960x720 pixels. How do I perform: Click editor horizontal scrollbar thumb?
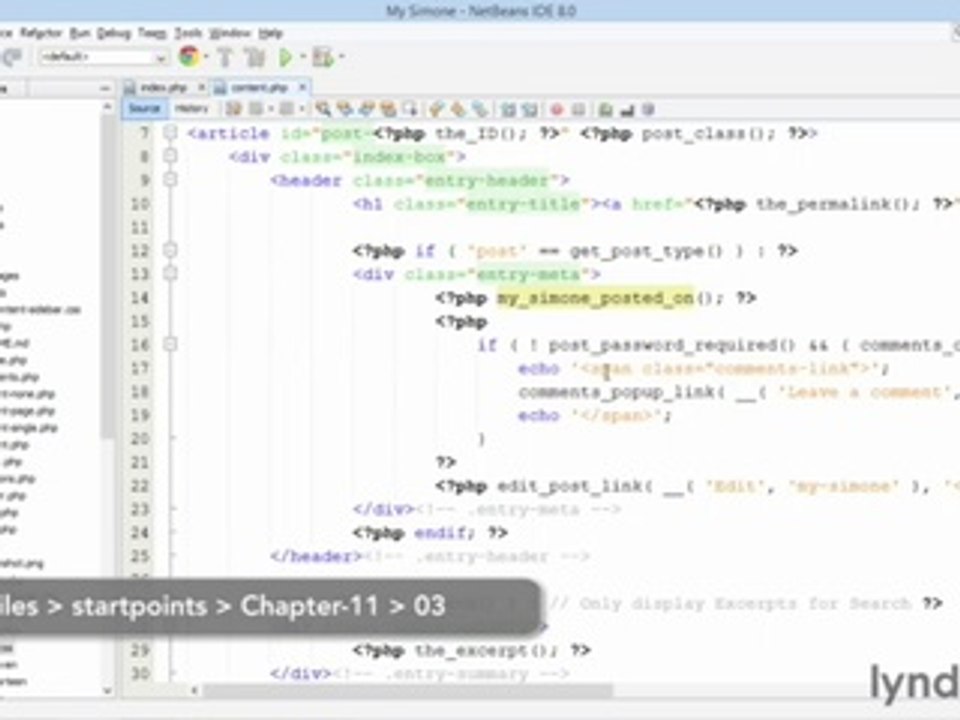[407, 691]
